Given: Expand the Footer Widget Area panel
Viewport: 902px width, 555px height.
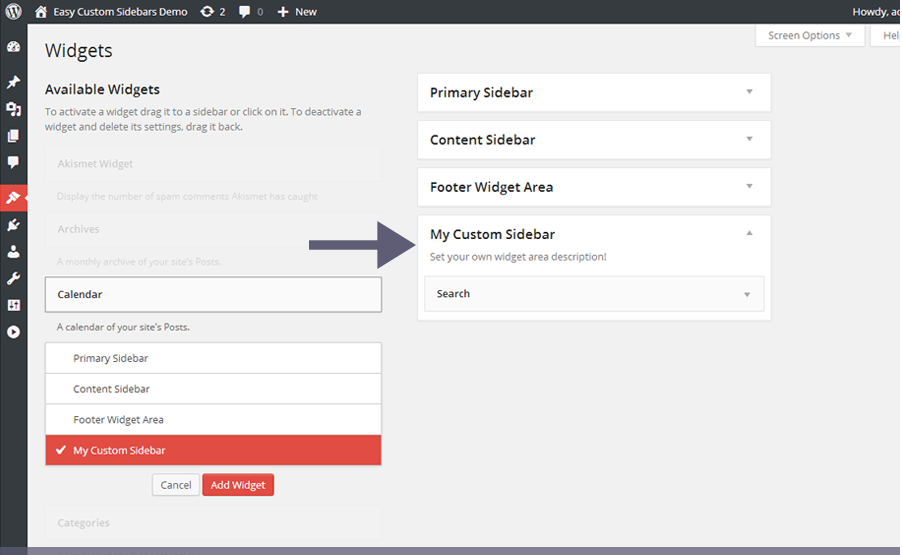Looking at the screenshot, I should [x=749, y=186].
